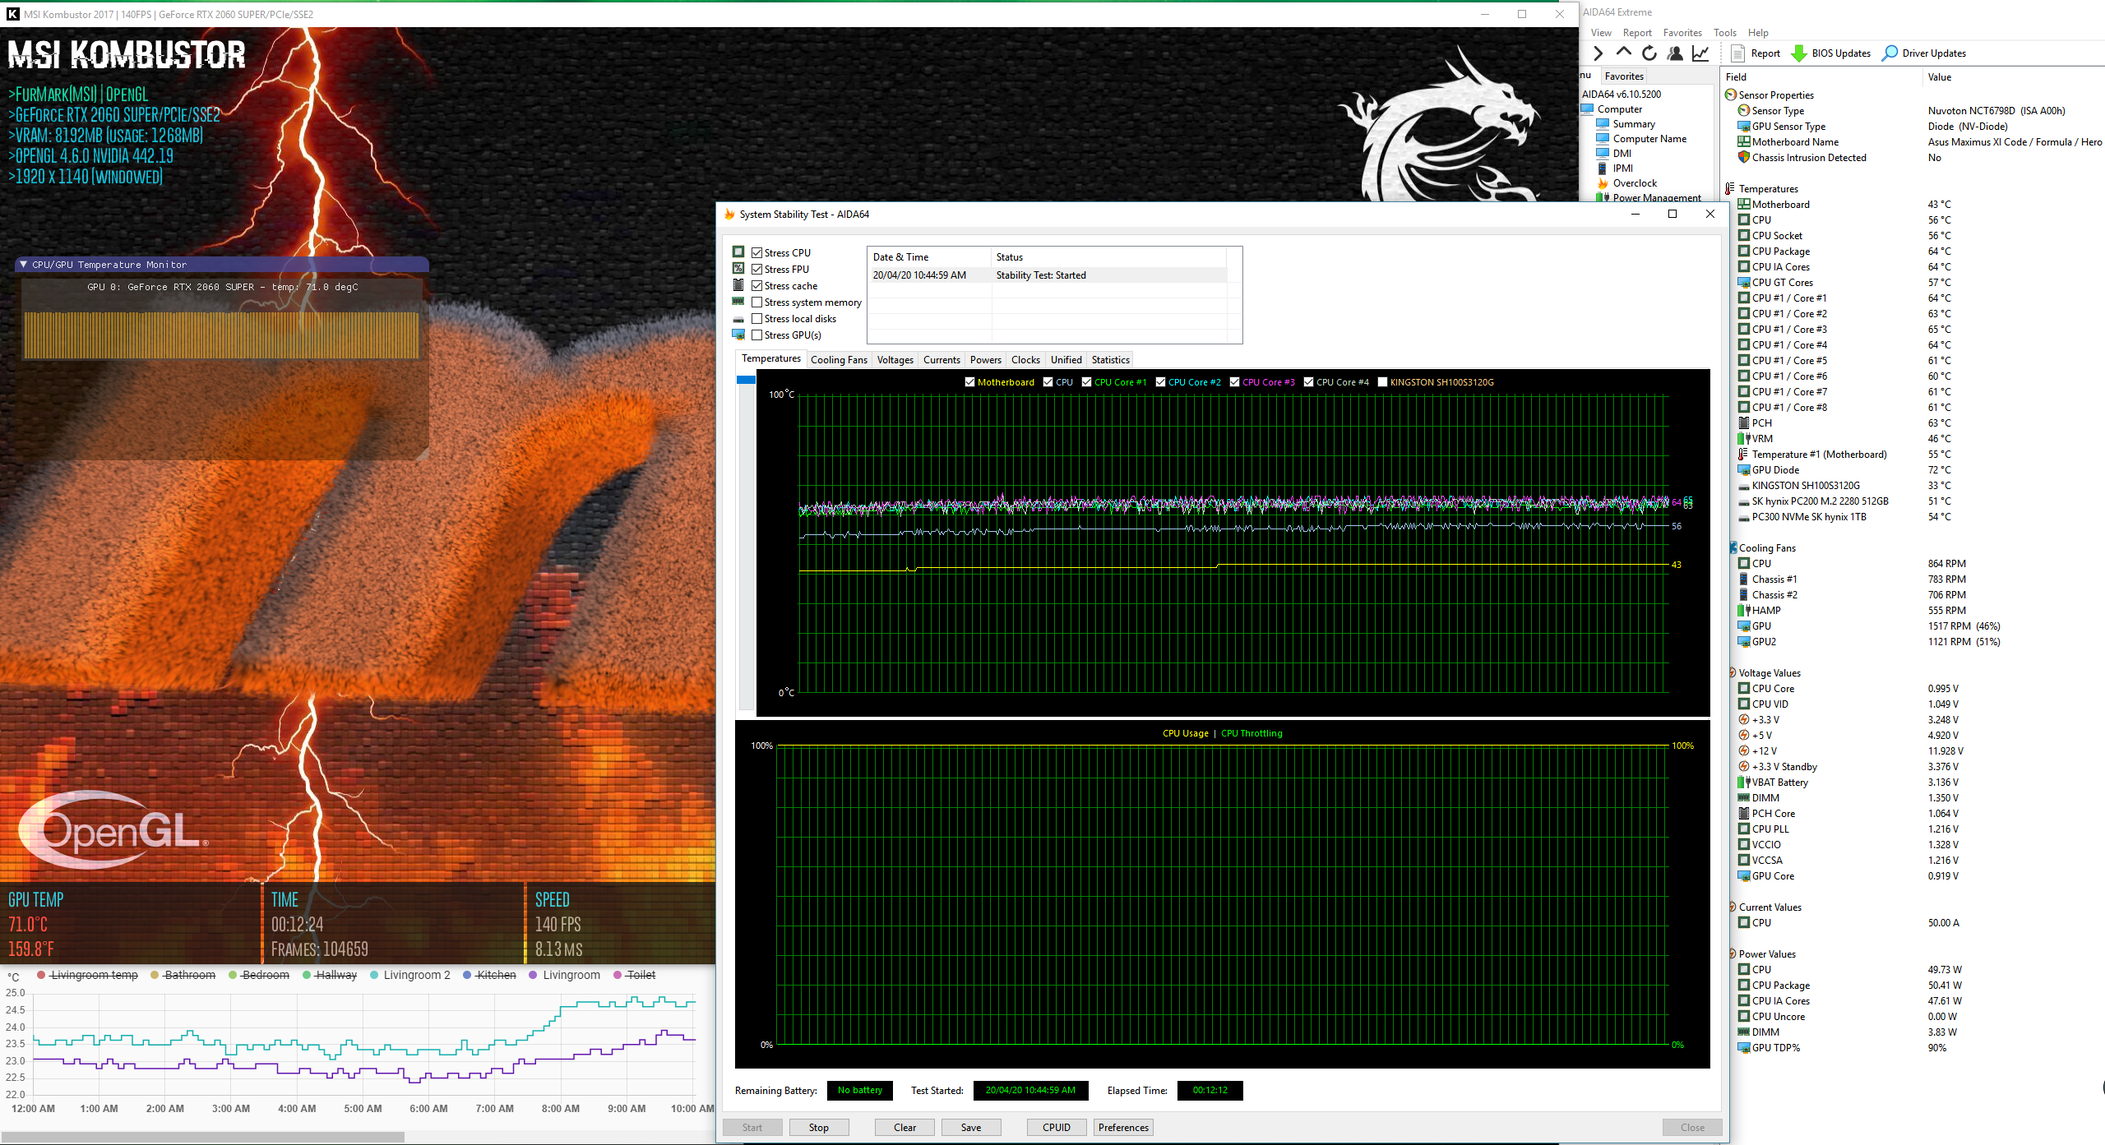Click the graph chart icon in AIDA64 toolbar
This screenshot has height=1145, width=2105.
(x=1701, y=53)
